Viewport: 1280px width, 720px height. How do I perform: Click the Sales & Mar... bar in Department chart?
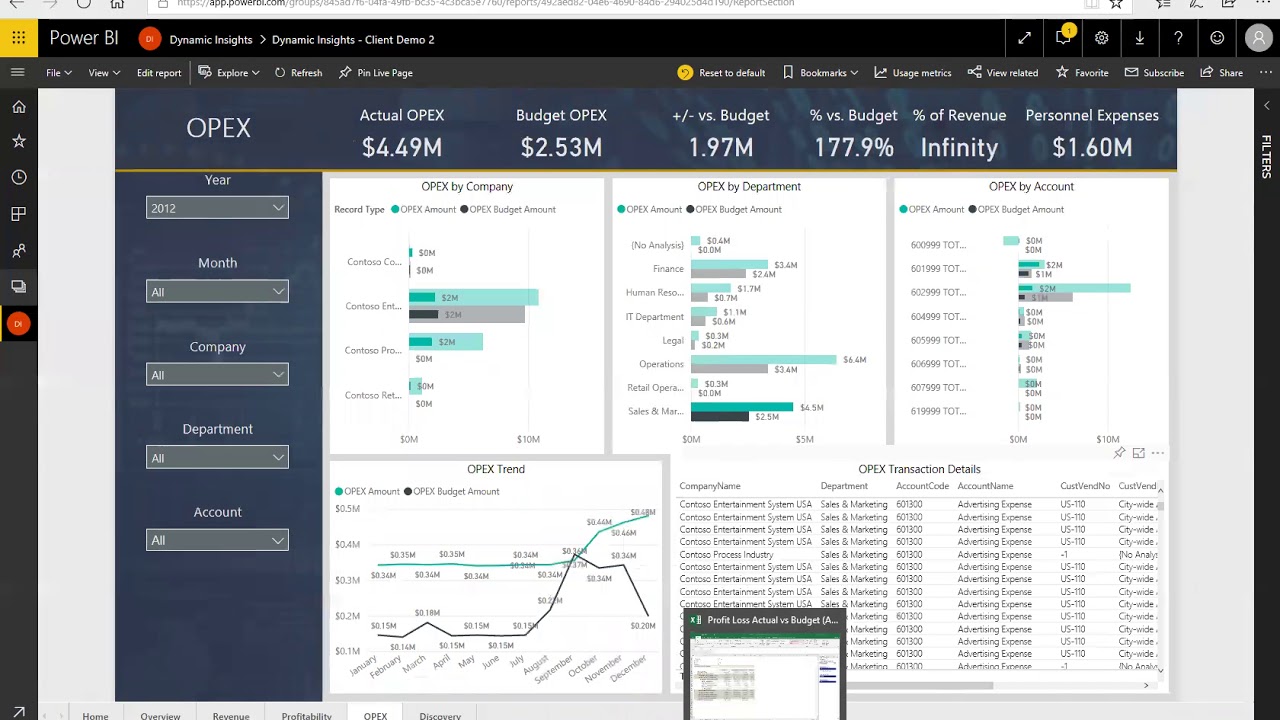742,407
